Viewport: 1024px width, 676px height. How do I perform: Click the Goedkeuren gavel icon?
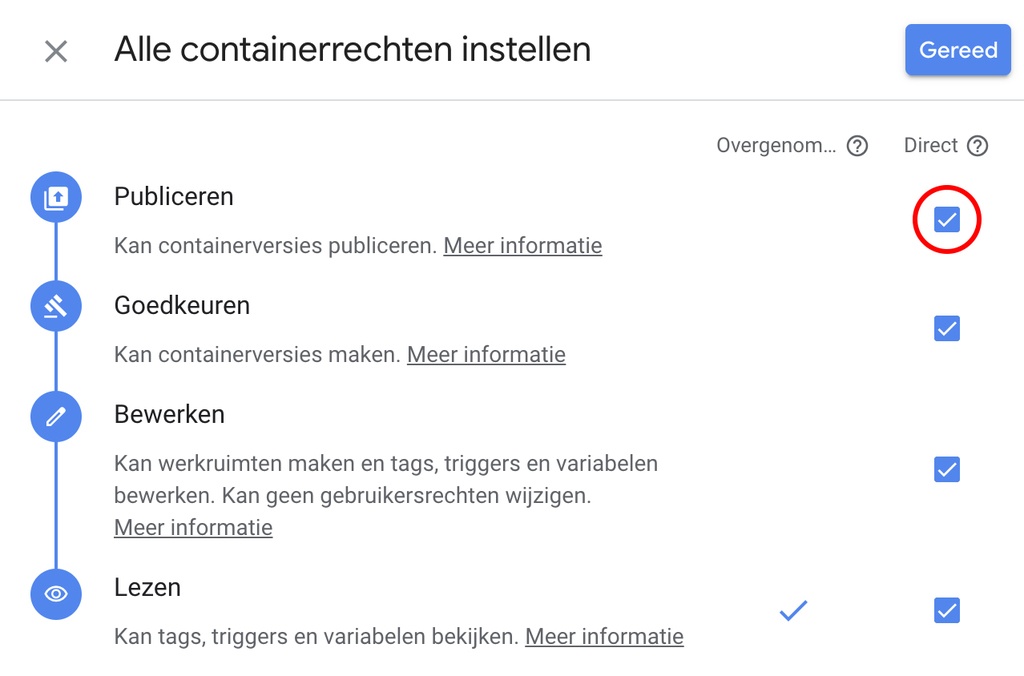coord(56,306)
